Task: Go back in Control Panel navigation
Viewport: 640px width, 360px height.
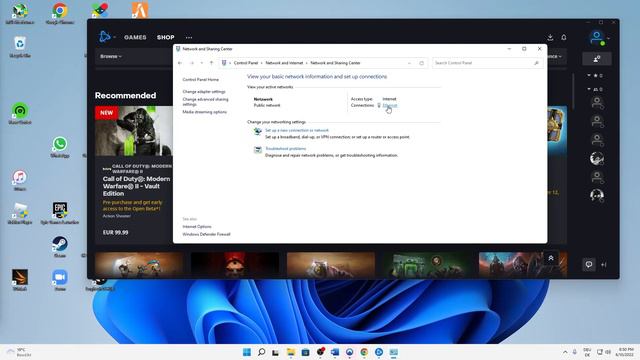Action: pos(180,63)
